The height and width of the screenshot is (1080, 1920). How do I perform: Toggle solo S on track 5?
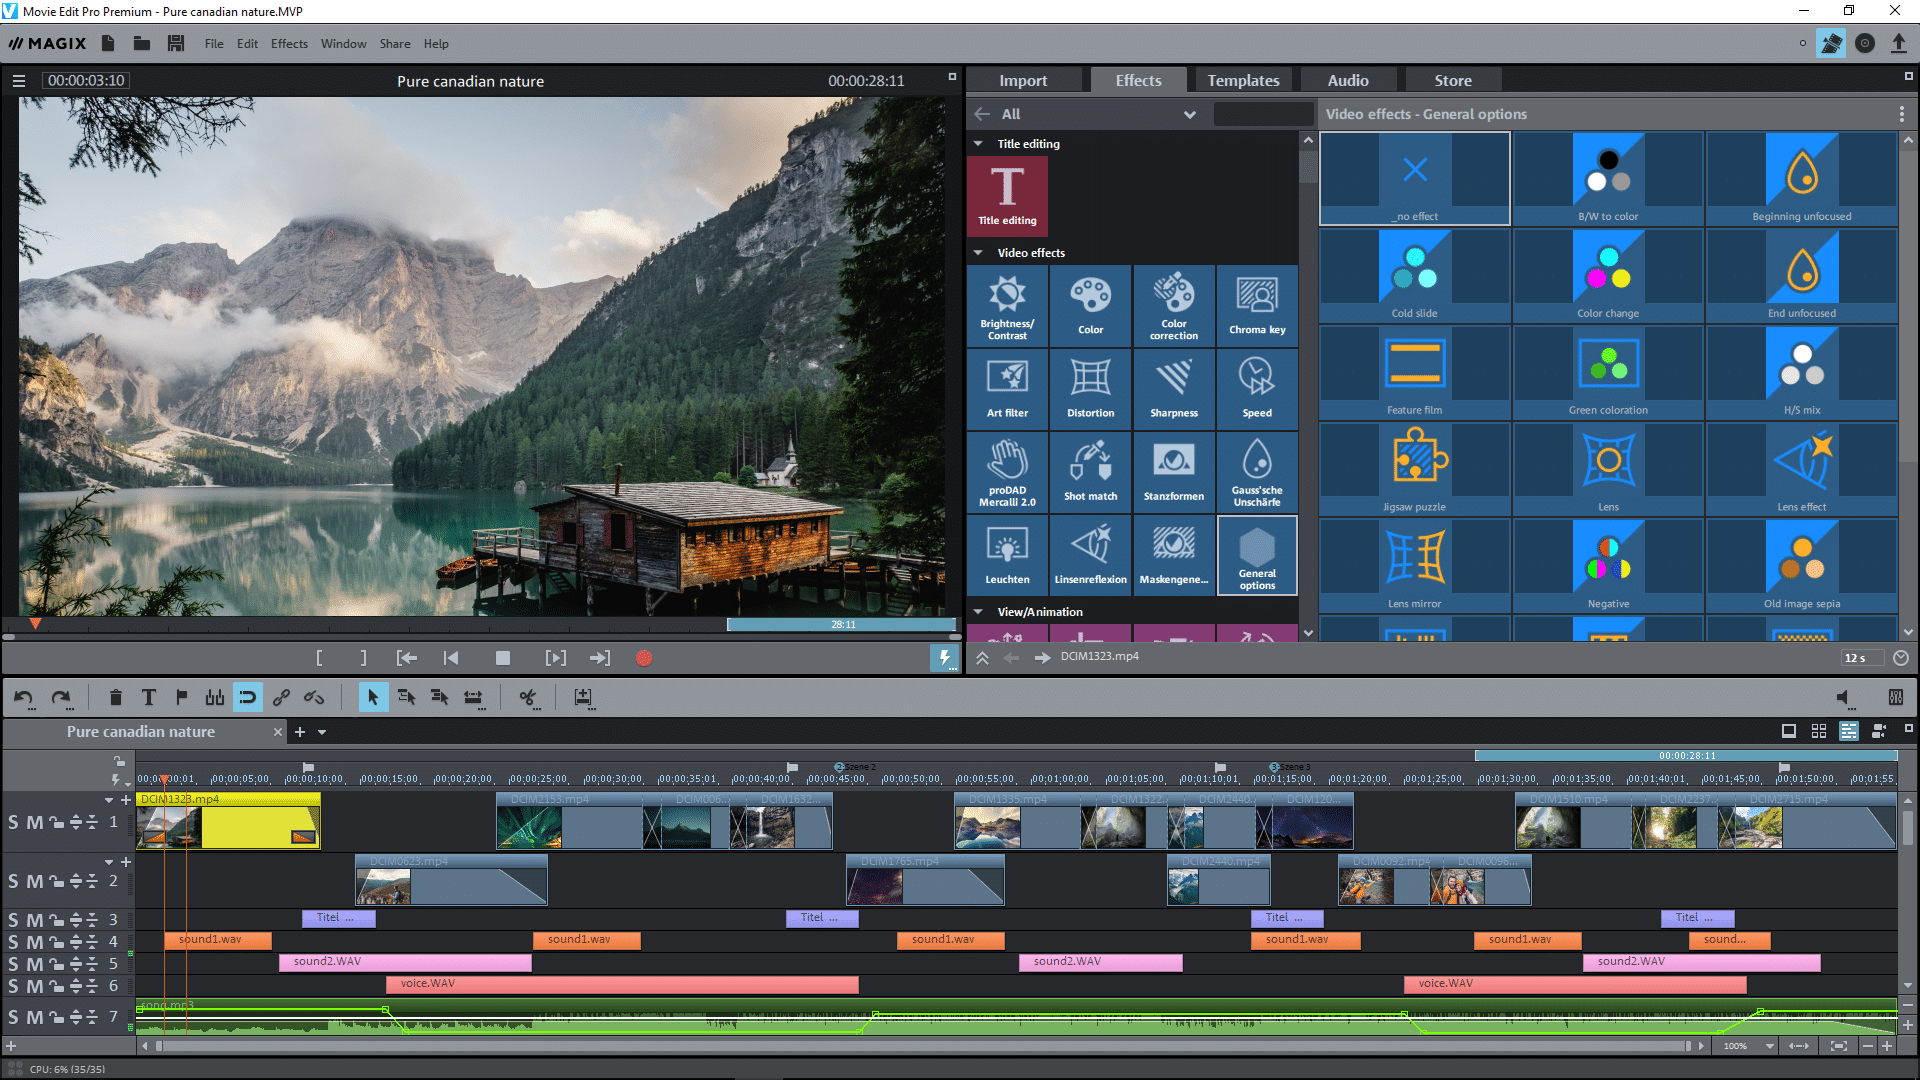(x=13, y=963)
